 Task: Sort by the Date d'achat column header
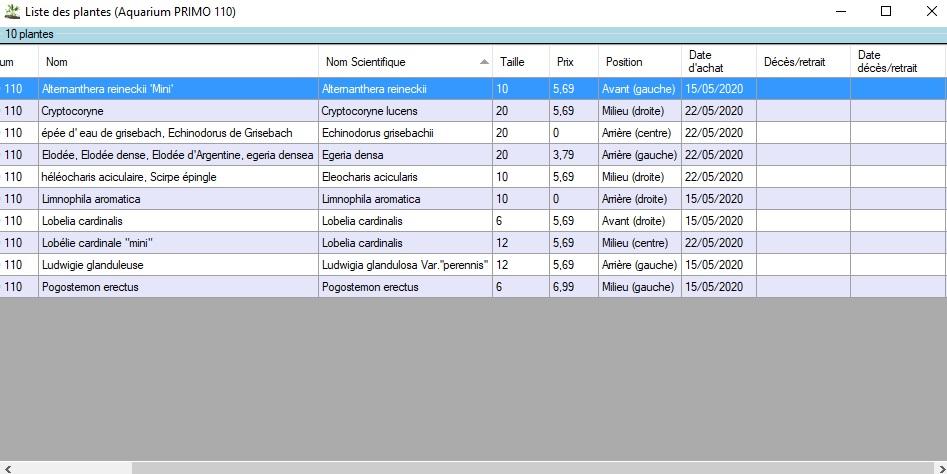[x=719, y=62]
